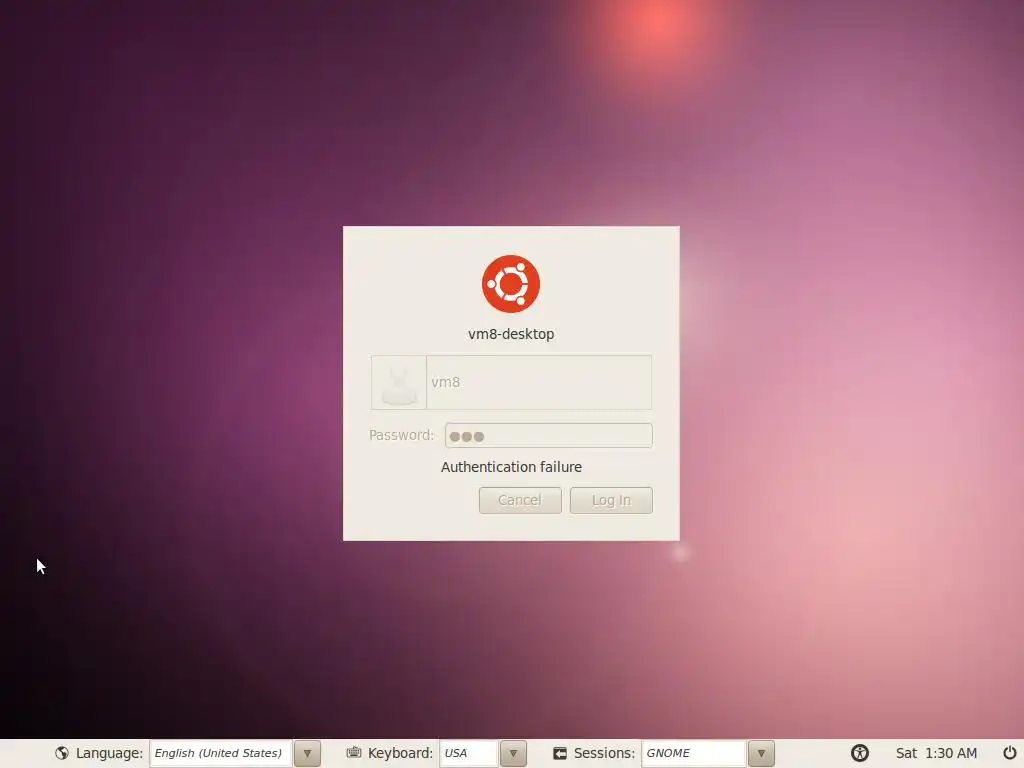Click the Keyboard layout icon

(x=354, y=752)
